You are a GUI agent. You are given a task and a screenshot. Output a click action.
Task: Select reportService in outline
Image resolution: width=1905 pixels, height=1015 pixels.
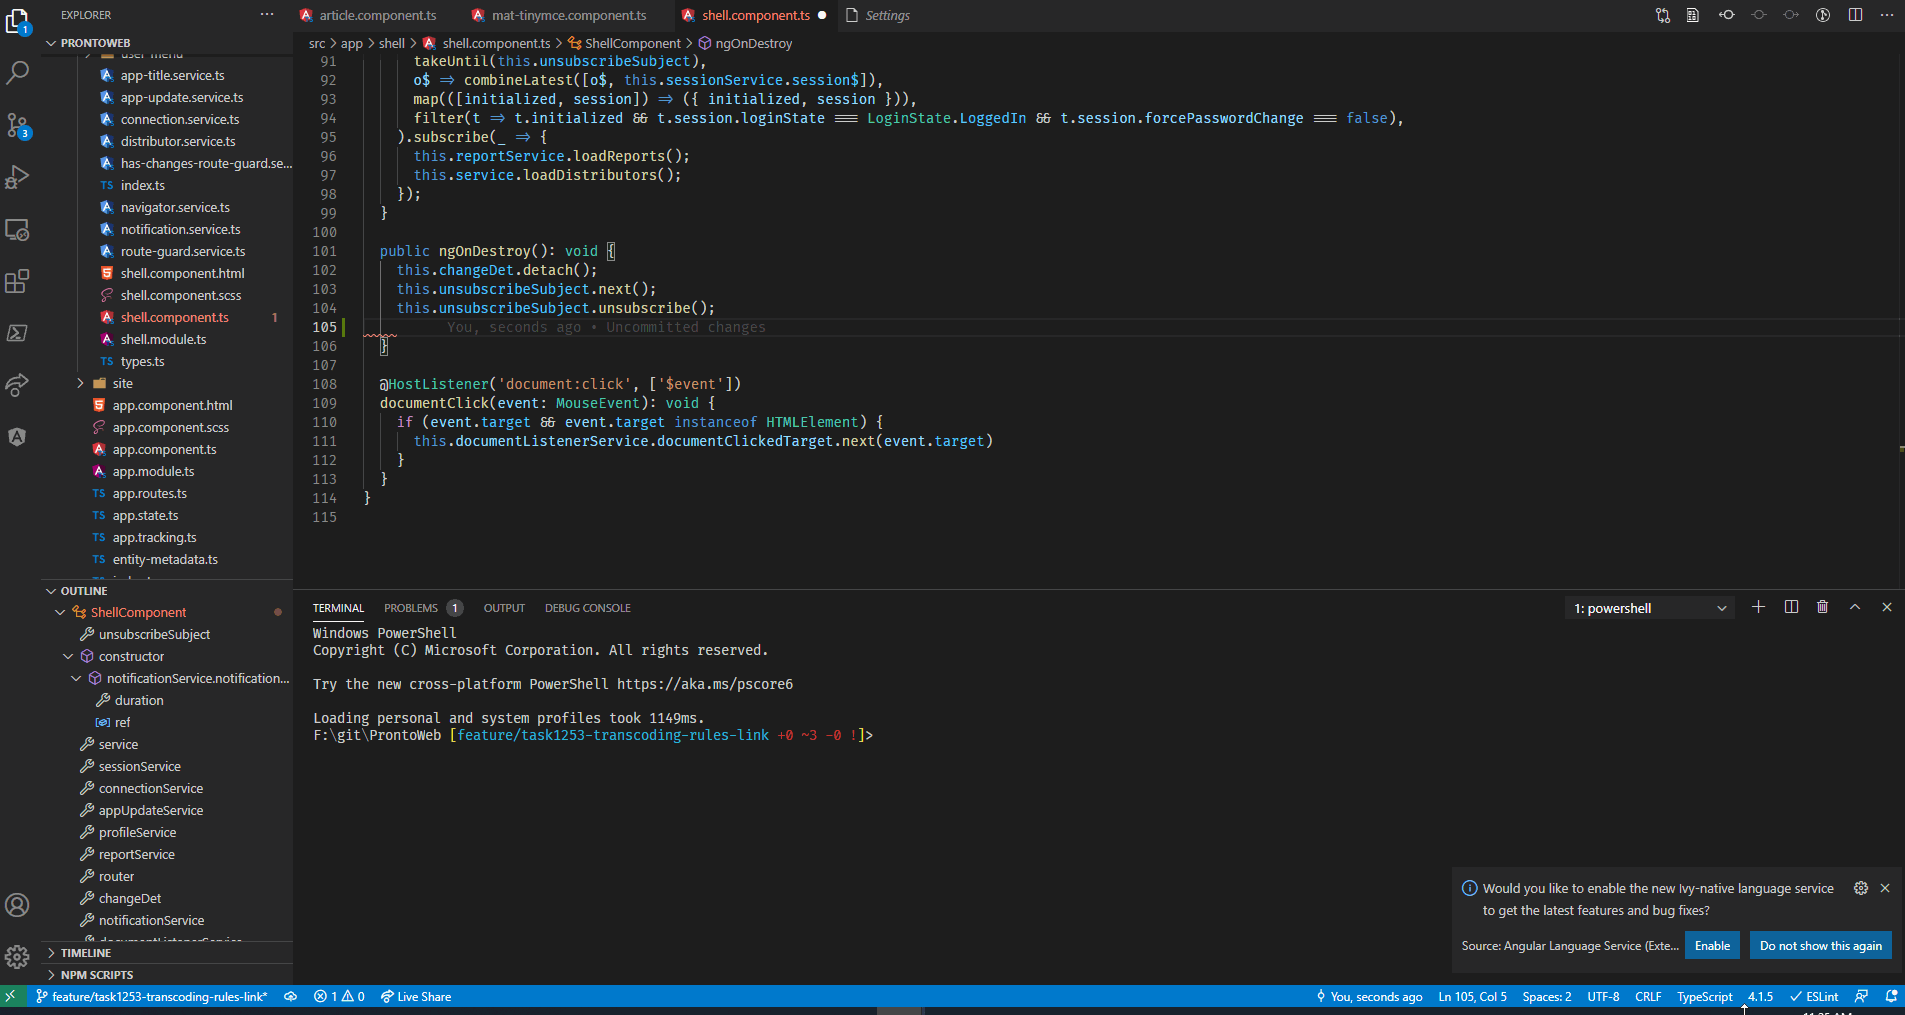136,854
